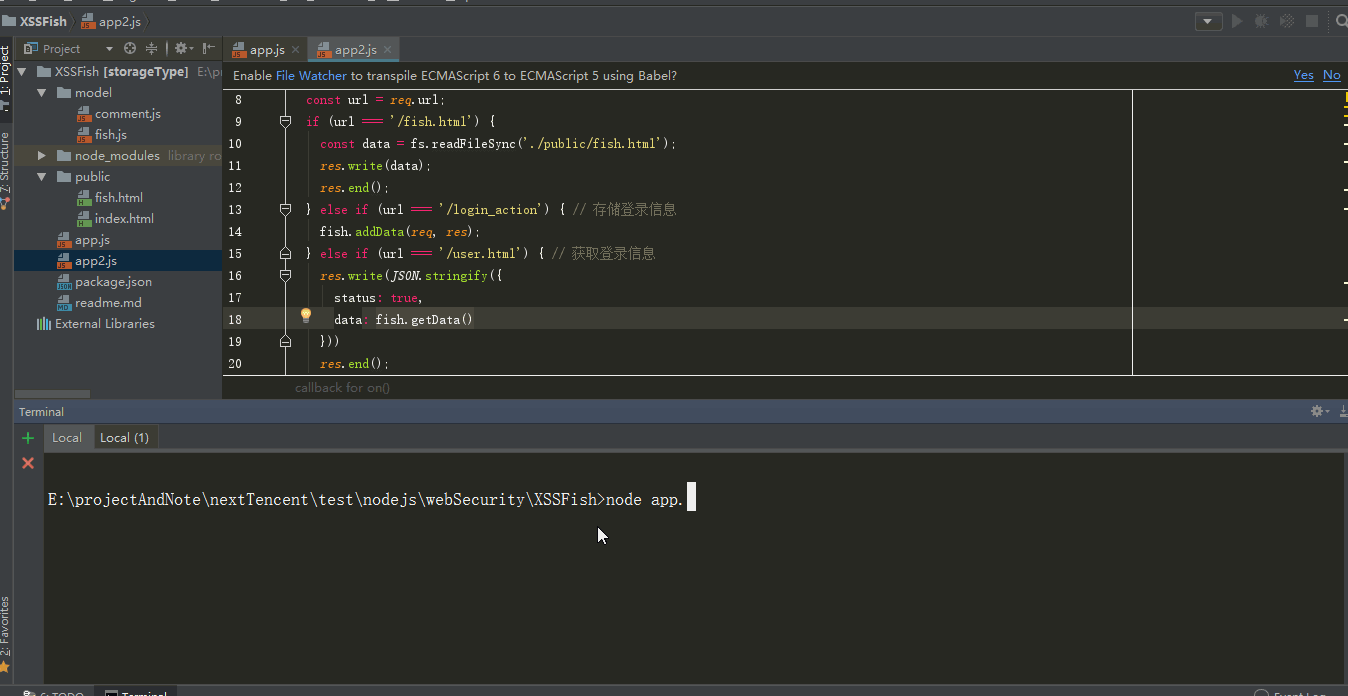Open package.json from the project tree

point(113,282)
